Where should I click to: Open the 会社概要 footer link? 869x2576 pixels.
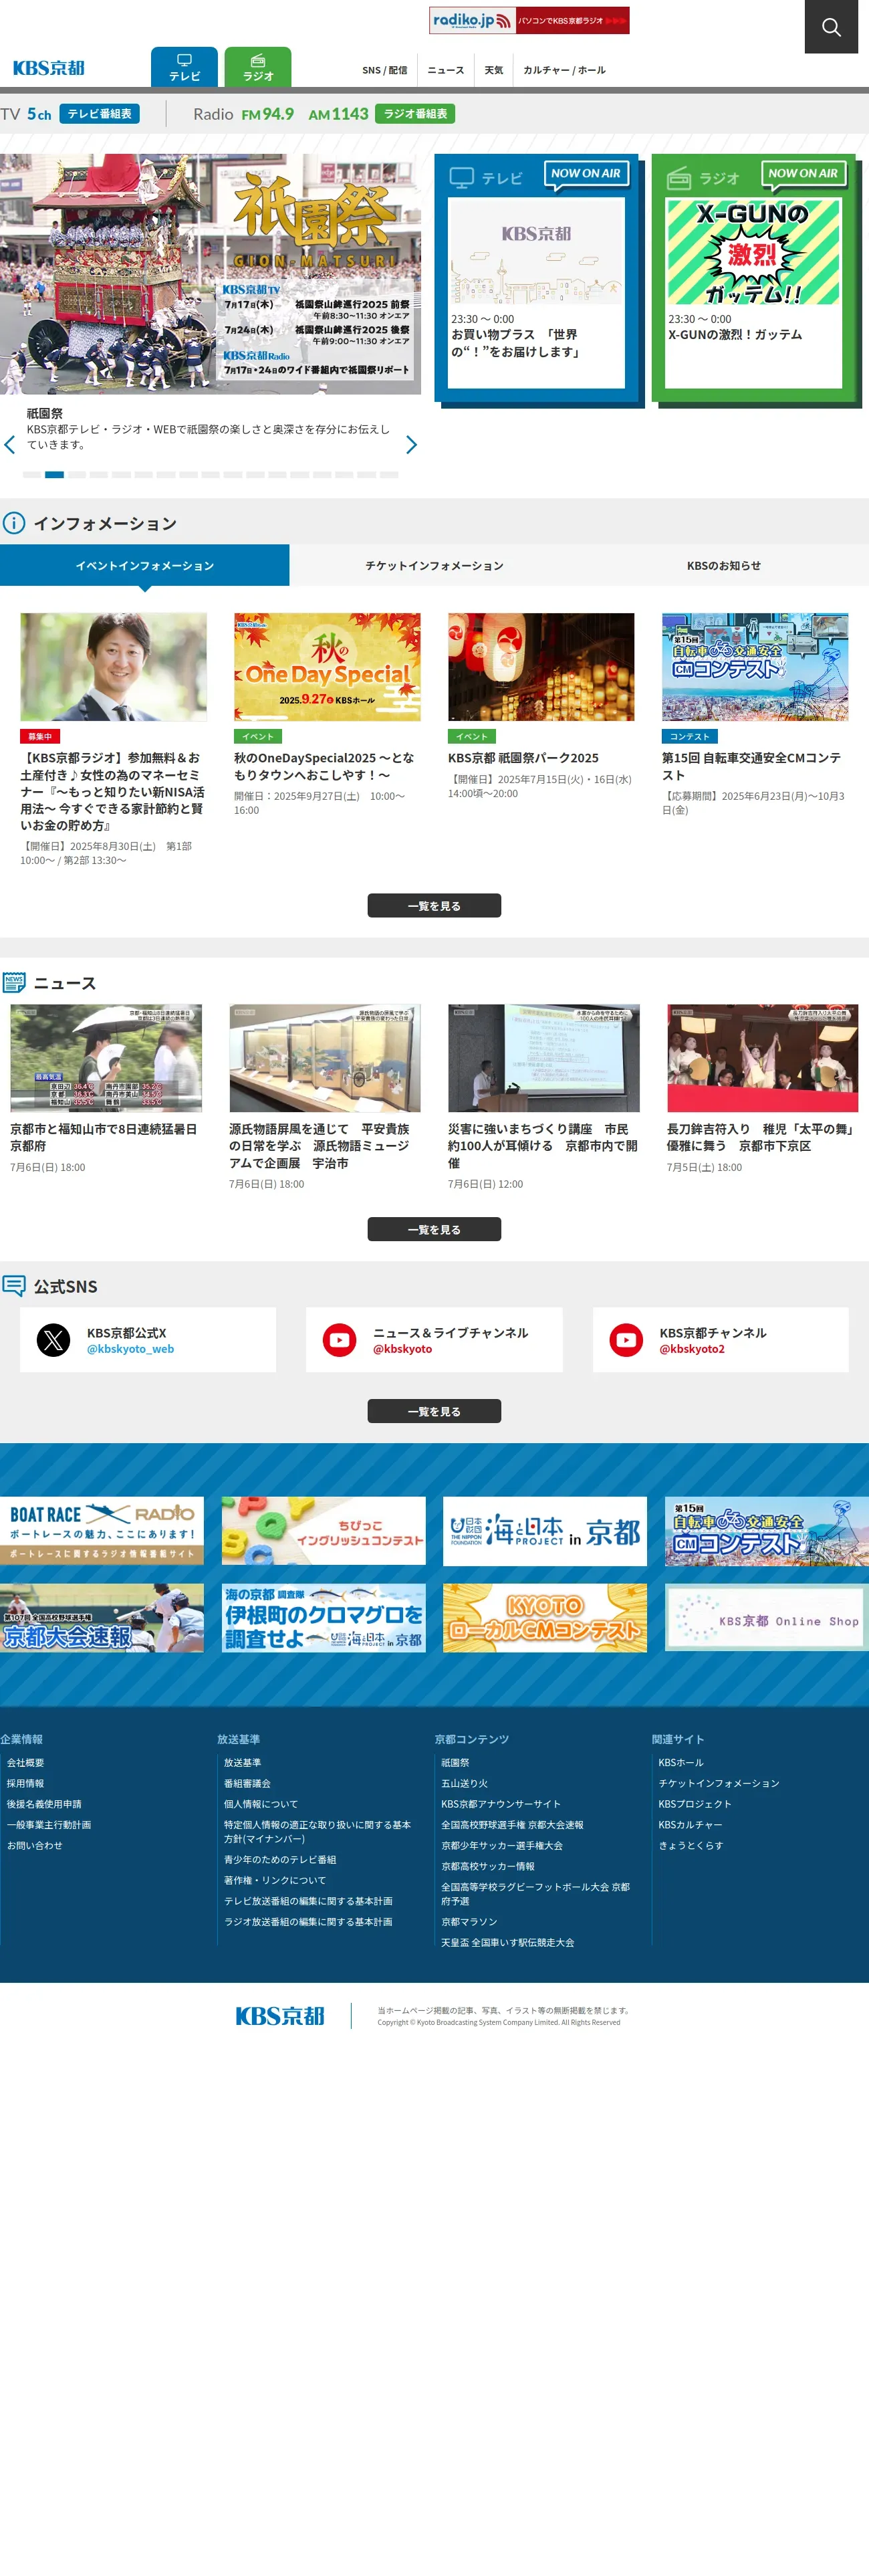[26, 1763]
